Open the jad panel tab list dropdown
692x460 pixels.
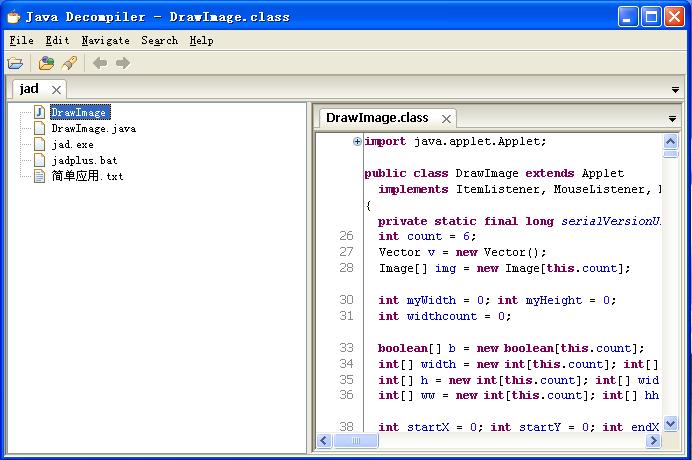point(676,90)
